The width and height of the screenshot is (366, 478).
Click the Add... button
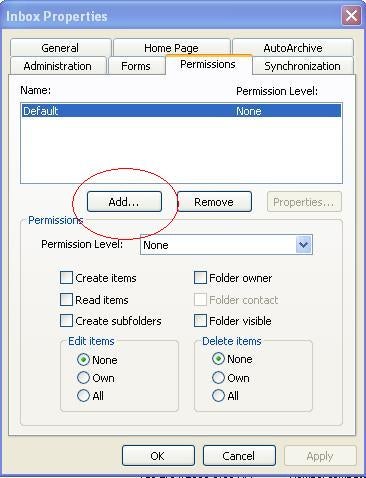click(124, 202)
